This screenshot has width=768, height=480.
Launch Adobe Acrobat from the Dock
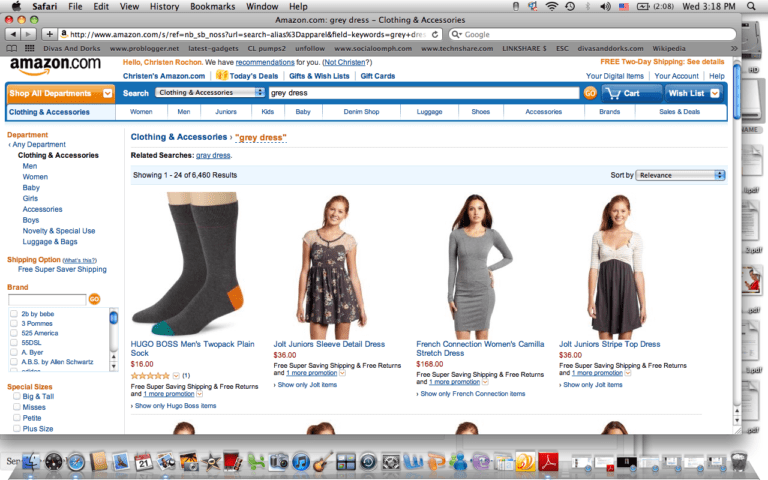548,462
